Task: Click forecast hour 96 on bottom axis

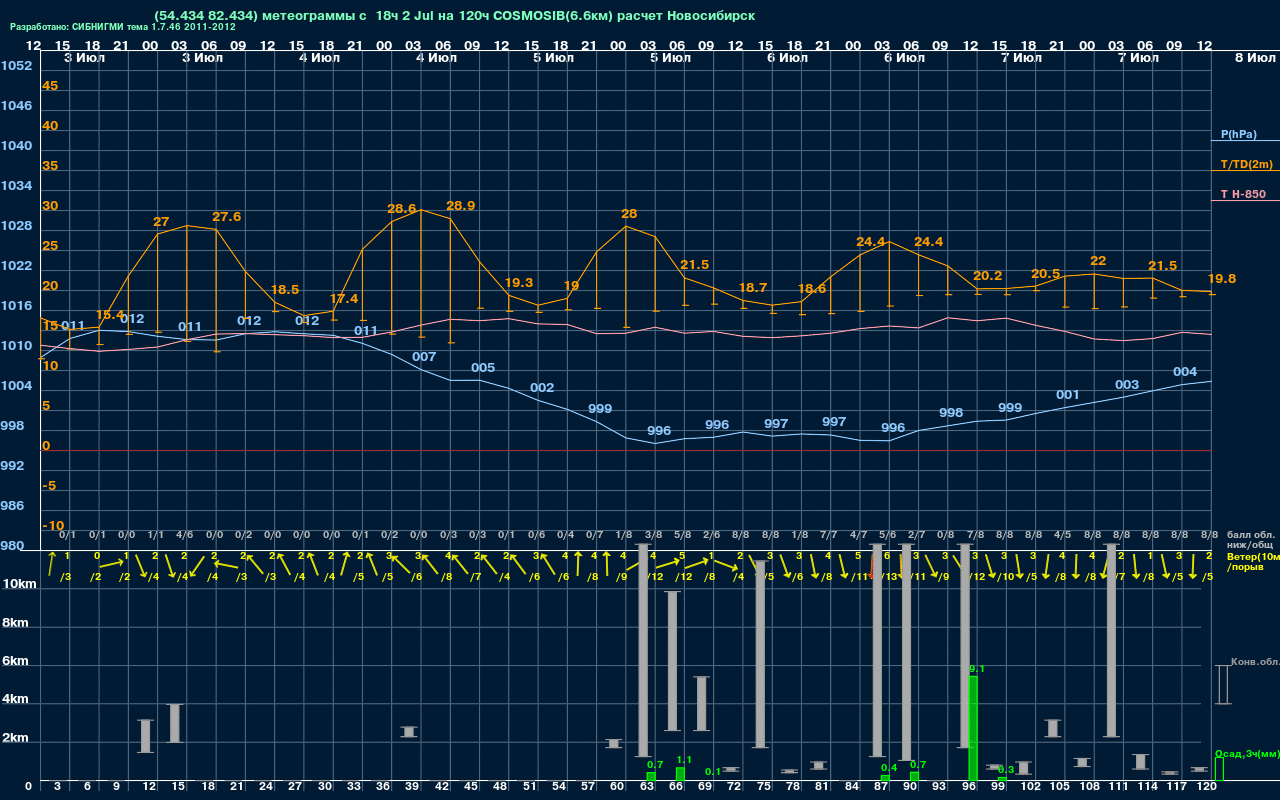Action: tap(968, 787)
